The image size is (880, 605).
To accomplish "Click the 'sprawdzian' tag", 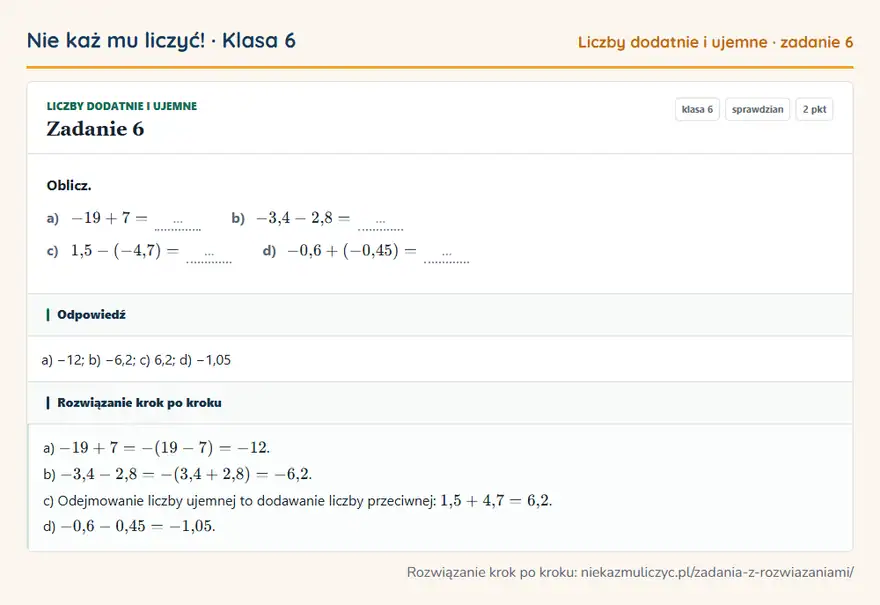I will coord(758,109).
